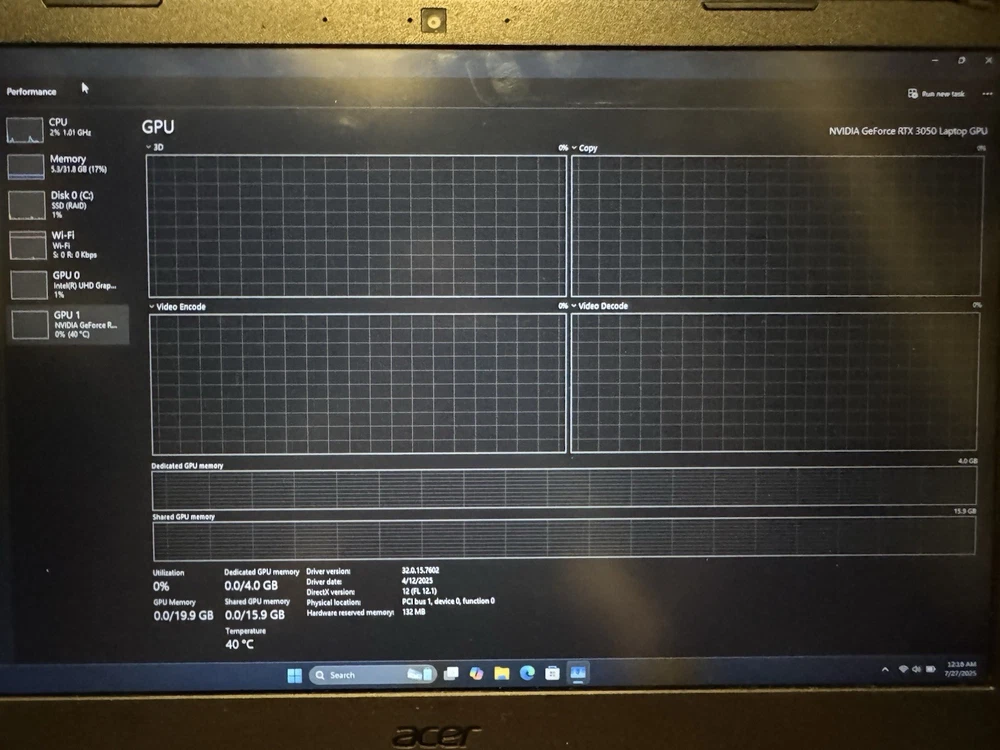
Task: Select Disk 0 (C:) in sidebar
Action: (x=67, y=203)
